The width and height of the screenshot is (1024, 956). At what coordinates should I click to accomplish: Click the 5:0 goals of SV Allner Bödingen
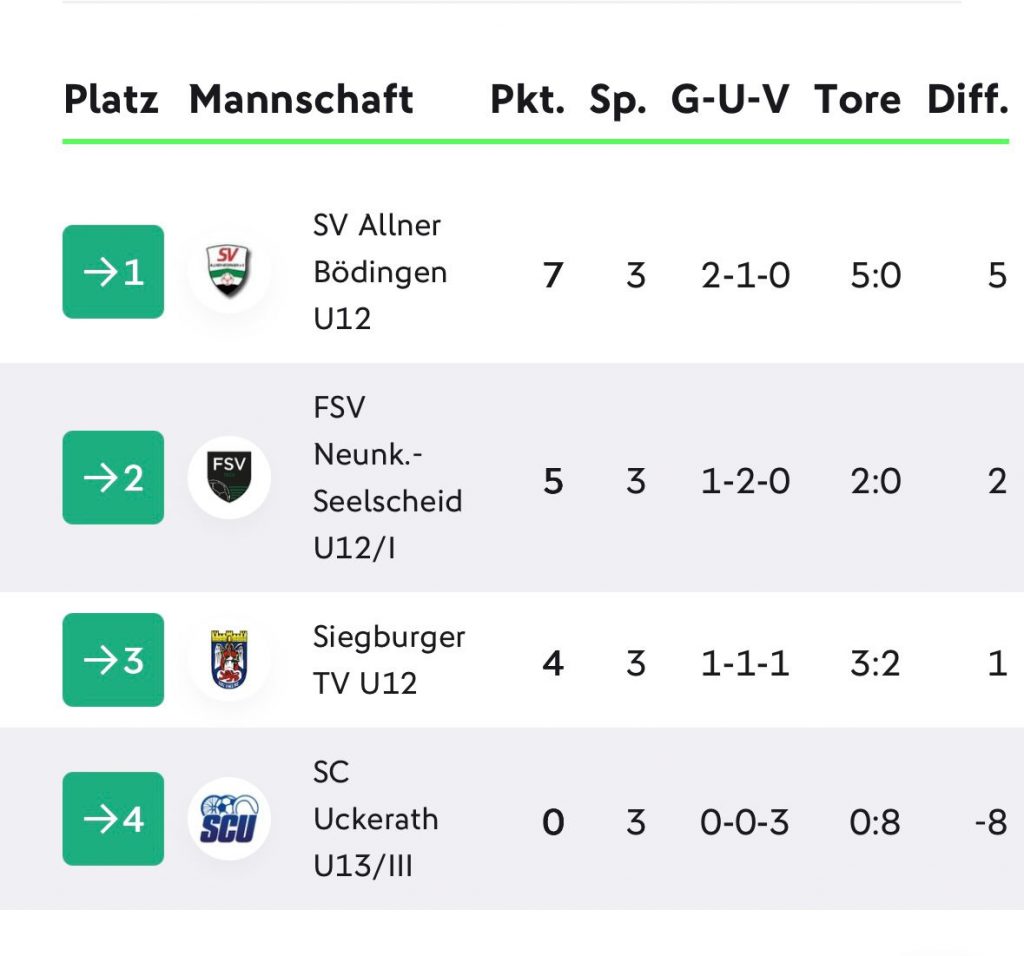point(876,276)
